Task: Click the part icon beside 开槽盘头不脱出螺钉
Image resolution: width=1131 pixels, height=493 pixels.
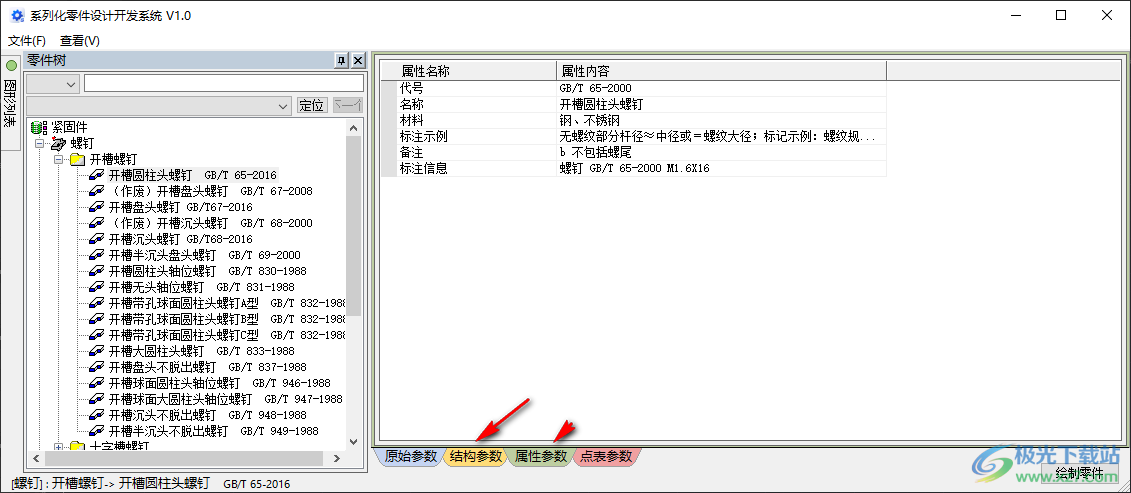Action: [x=97, y=367]
